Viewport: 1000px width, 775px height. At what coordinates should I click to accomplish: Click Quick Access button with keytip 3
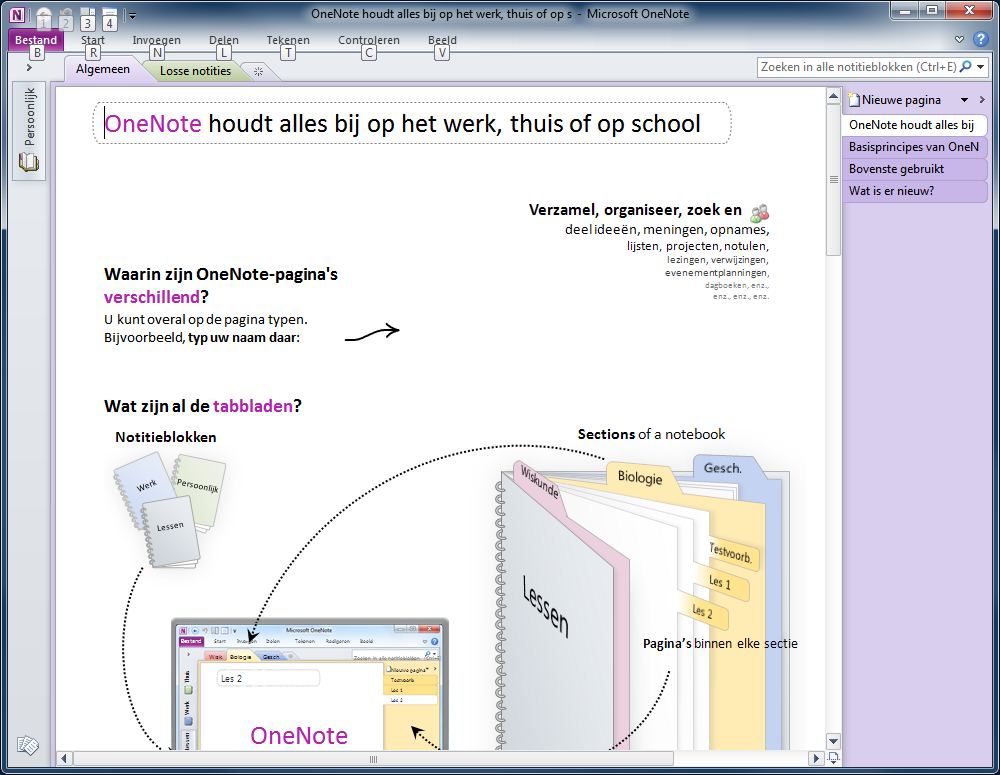click(88, 17)
